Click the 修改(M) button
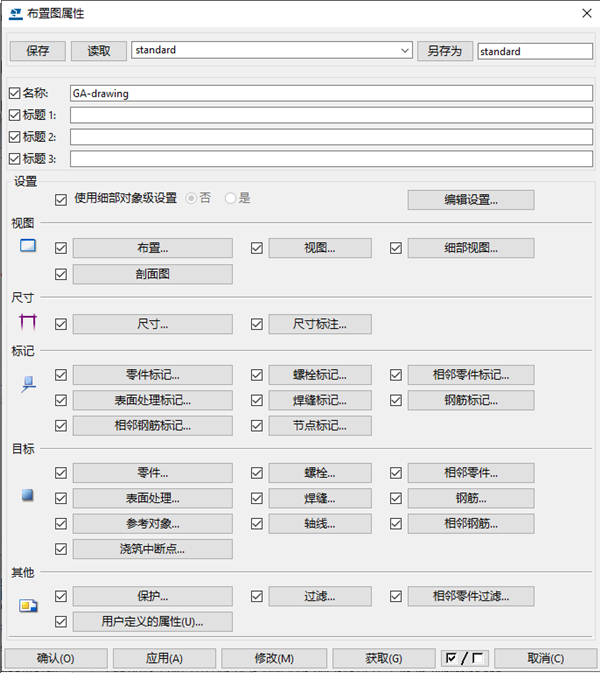This screenshot has width=600, height=673. [274, 658]
